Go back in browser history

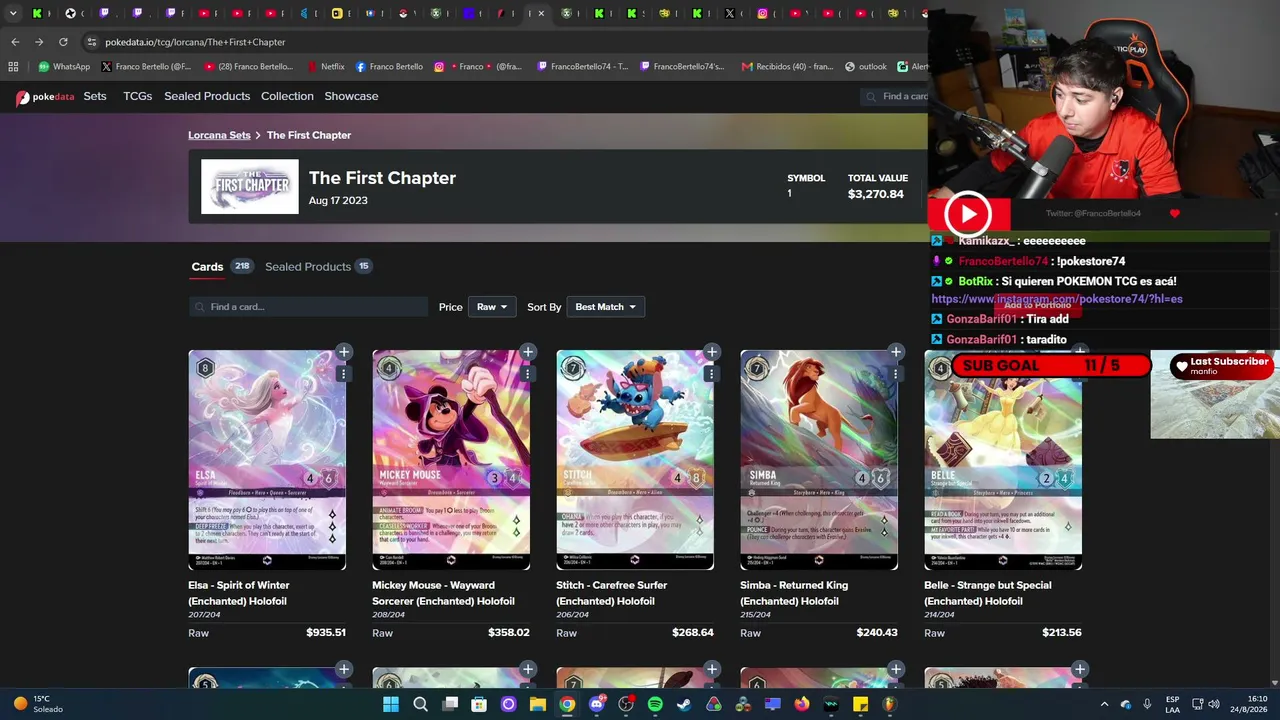point(15,42)
